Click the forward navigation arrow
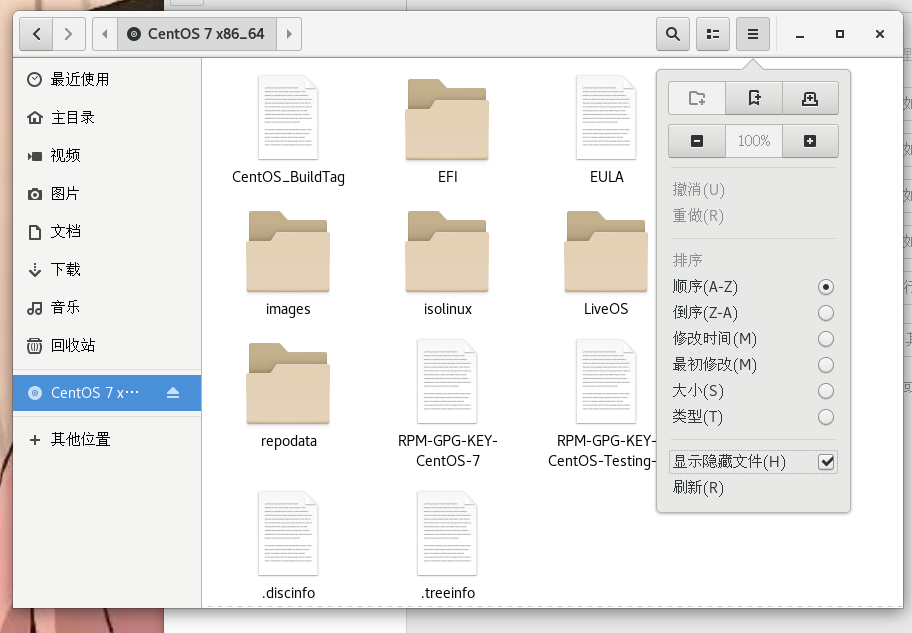 pos(68,33)
